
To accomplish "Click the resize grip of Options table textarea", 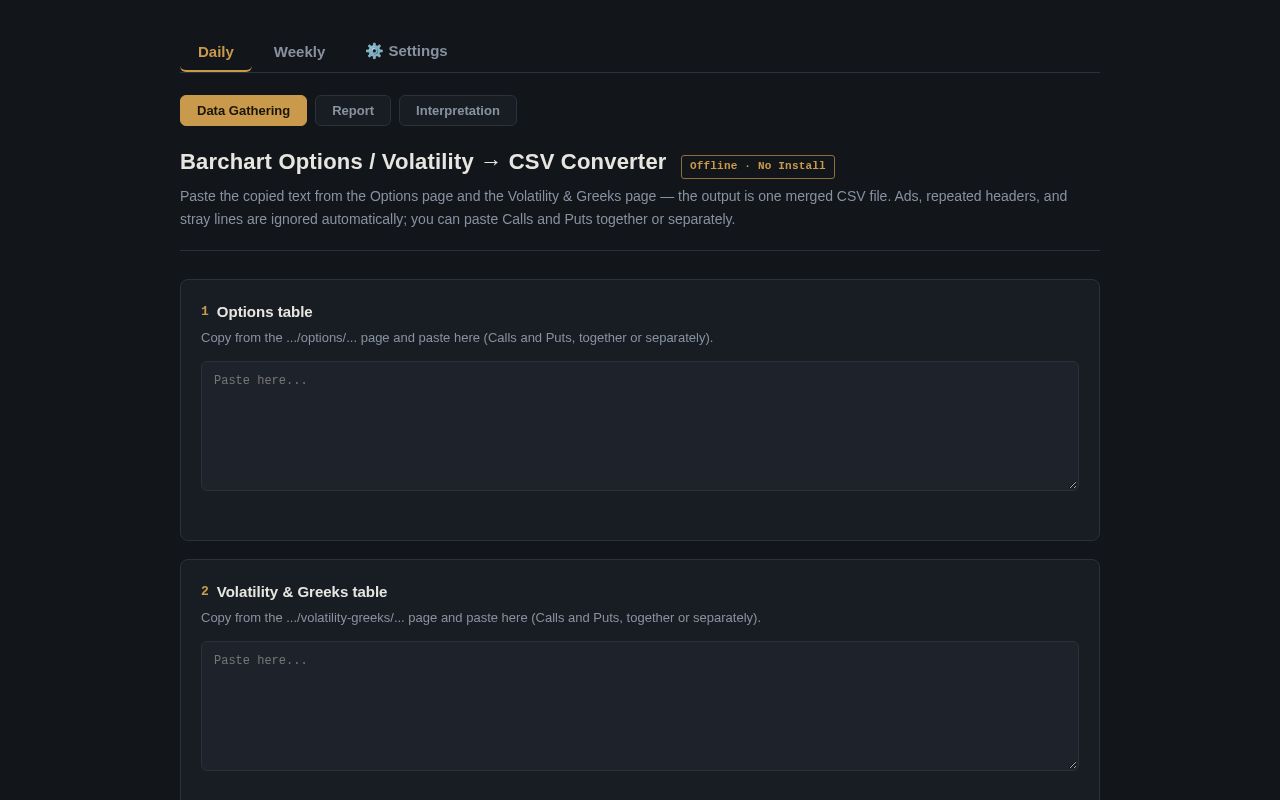I will (x=1072, y=484).
